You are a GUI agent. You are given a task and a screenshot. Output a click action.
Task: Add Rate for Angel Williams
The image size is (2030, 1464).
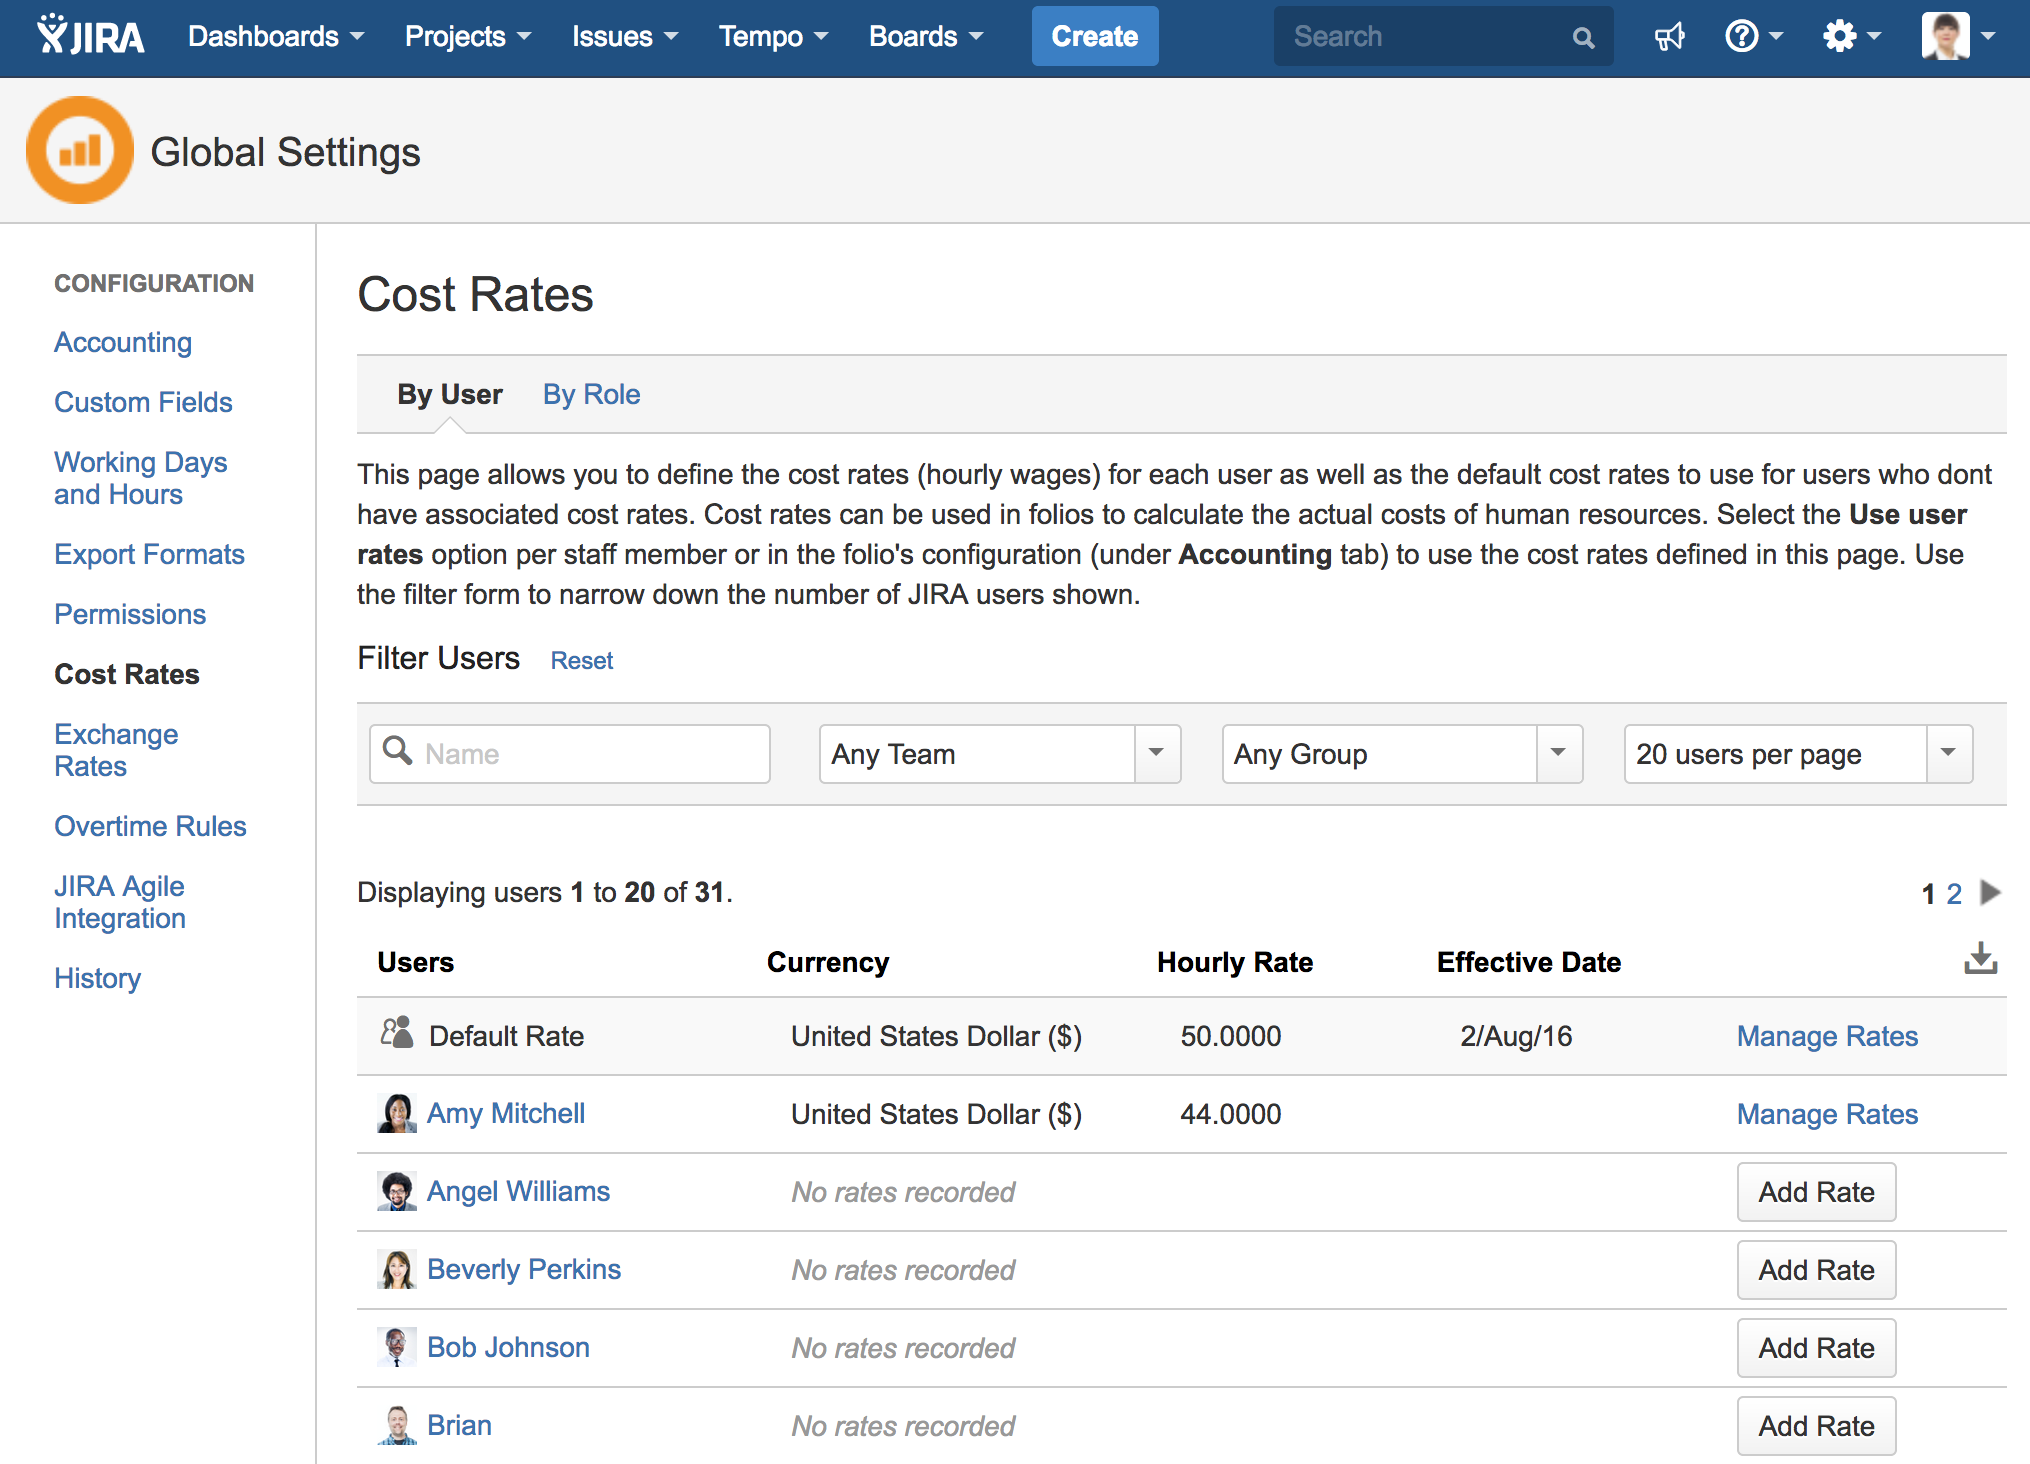point(1815,1192)
